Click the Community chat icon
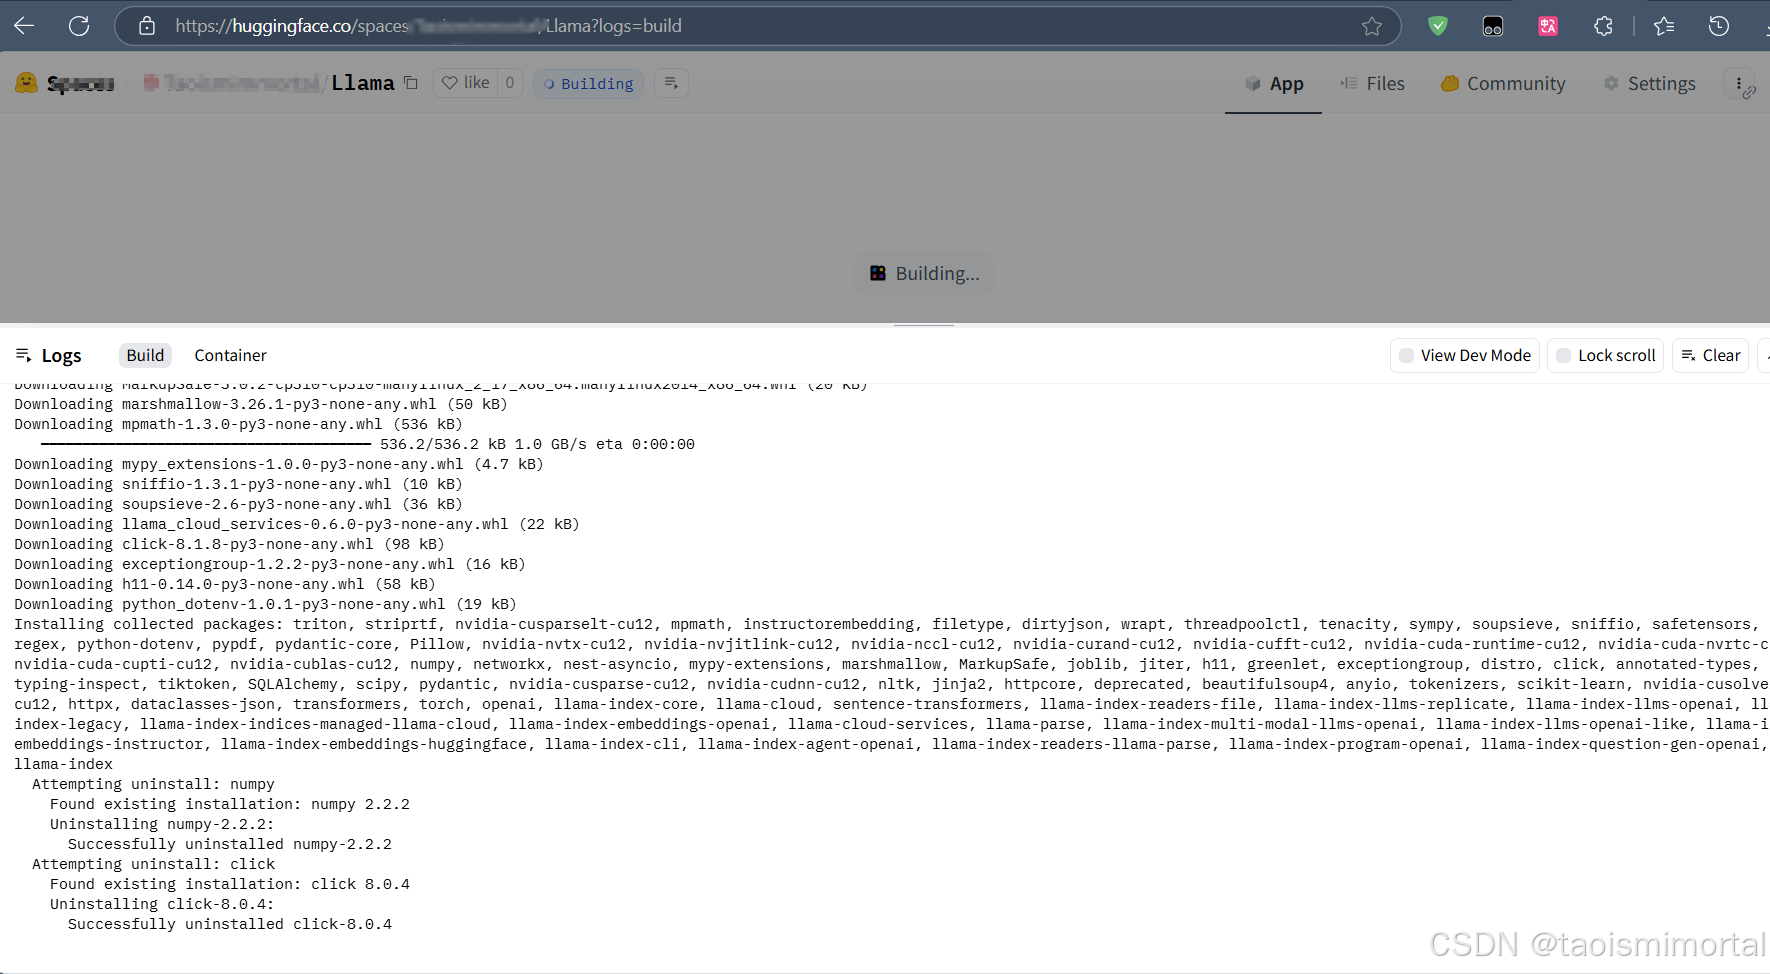 point(1449,84)
